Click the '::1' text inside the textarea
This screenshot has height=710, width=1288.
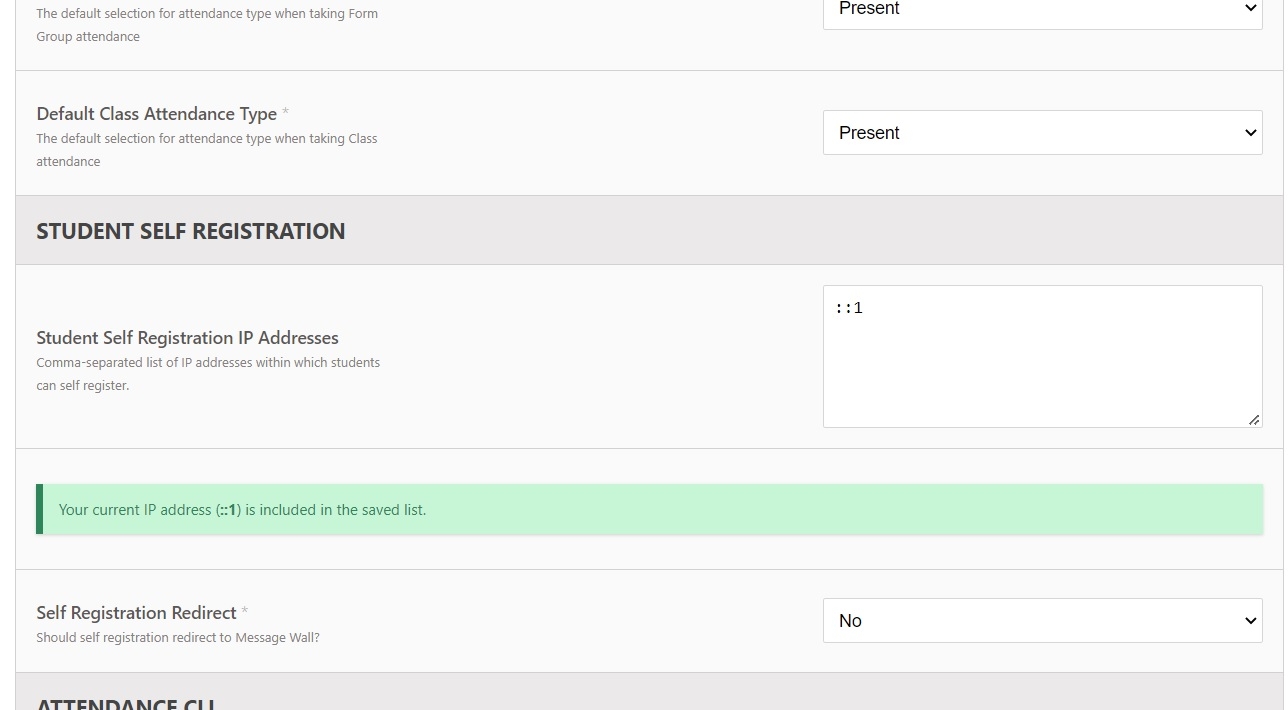pos(849,308)
